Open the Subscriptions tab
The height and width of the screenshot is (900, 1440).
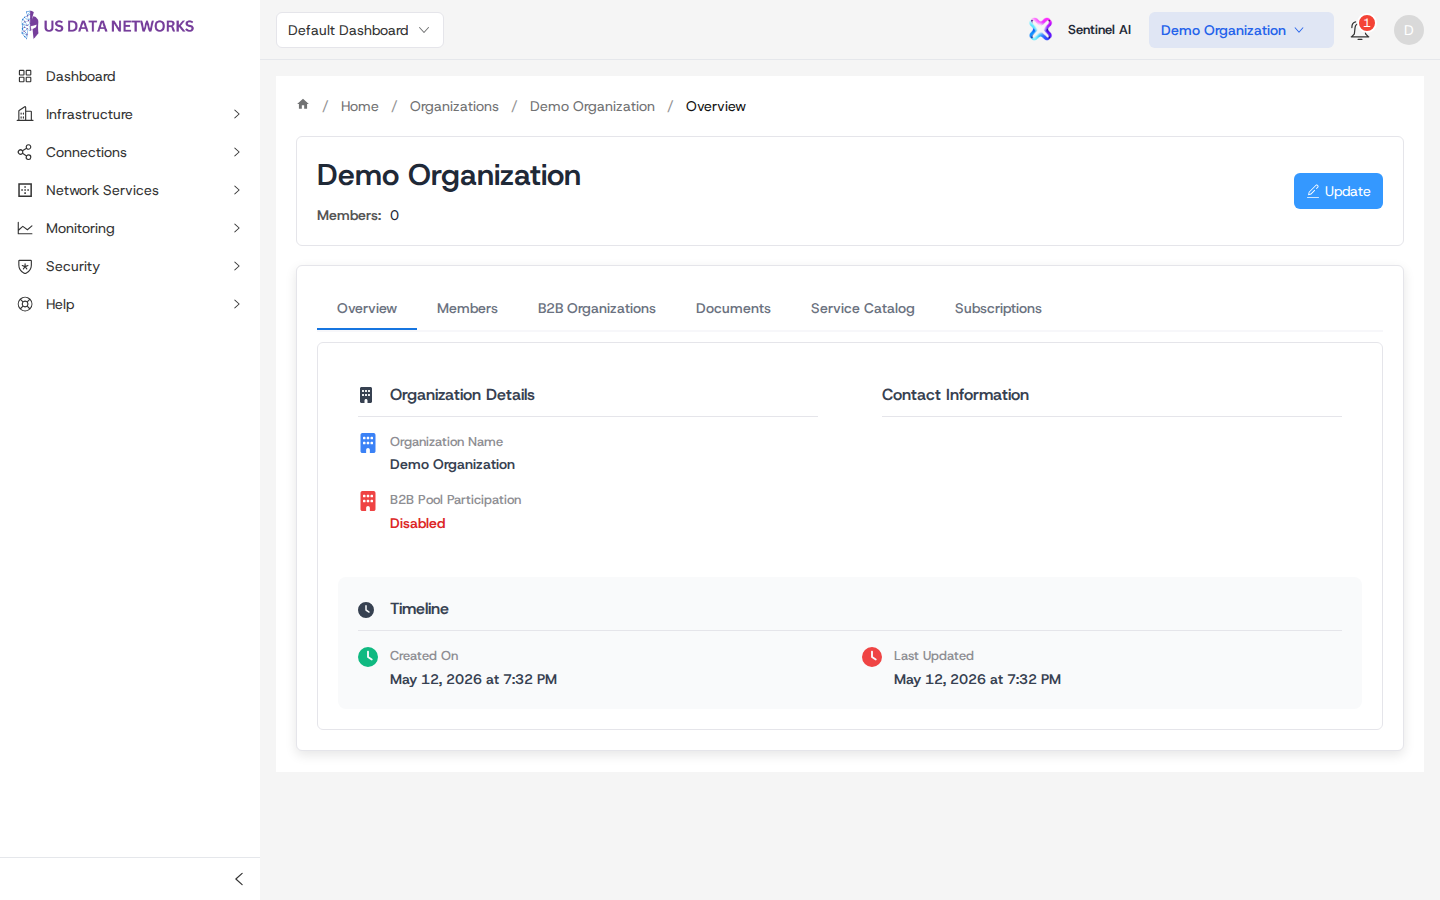pos(998,308)
